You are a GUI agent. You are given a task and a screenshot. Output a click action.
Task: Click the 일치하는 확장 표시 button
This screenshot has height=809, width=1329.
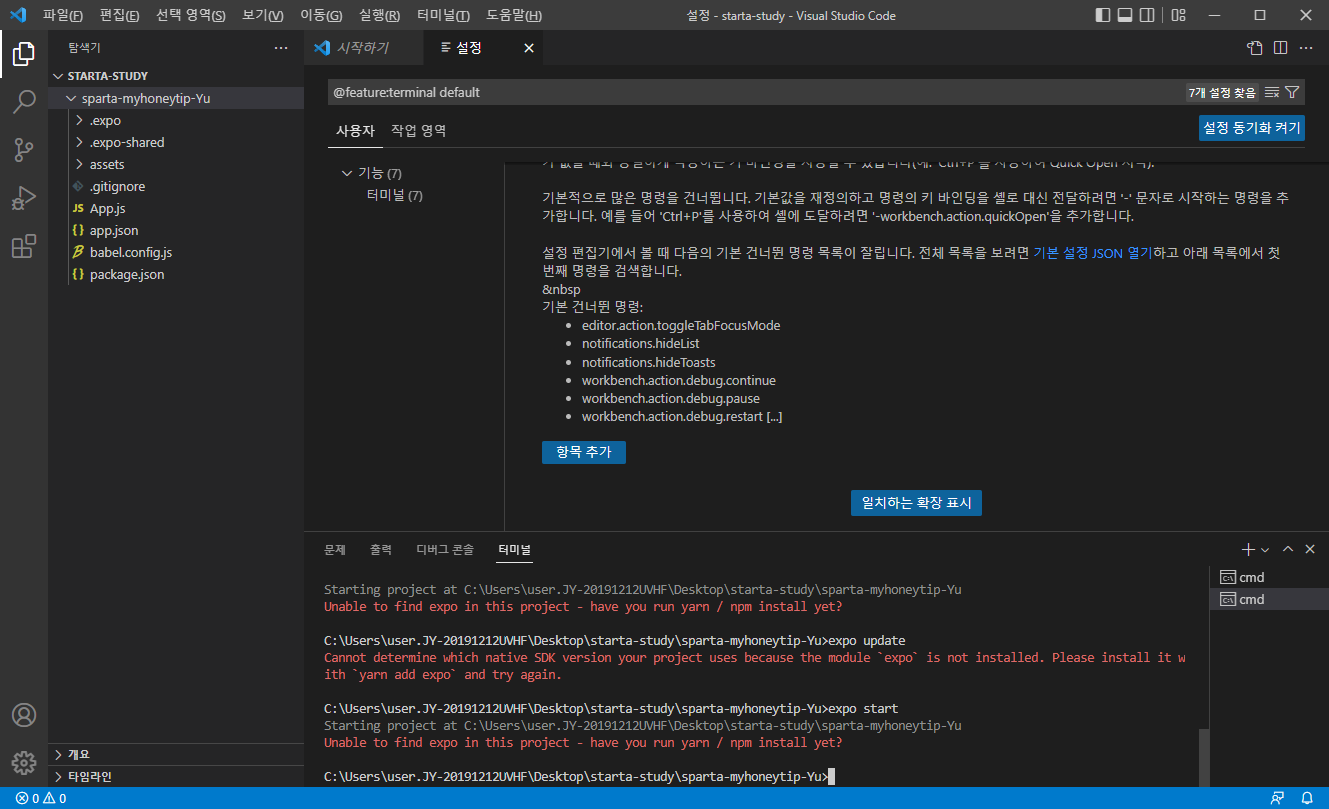coord(916,502)
